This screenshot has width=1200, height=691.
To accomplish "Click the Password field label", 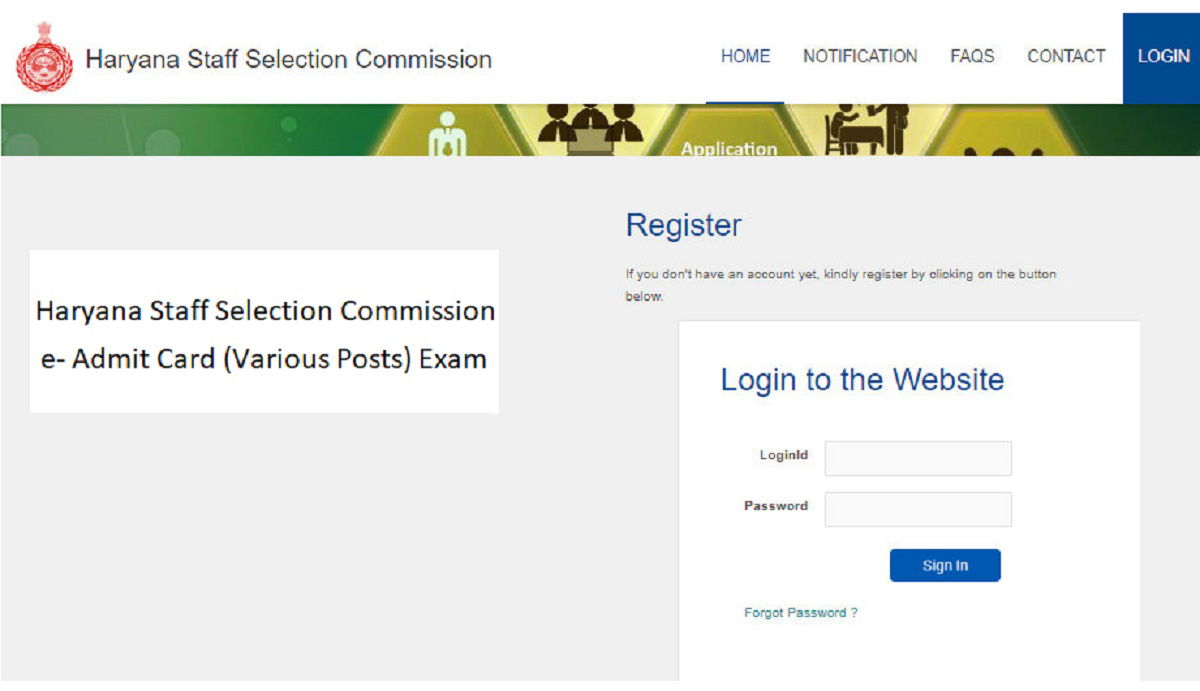I will click(775, 506).
